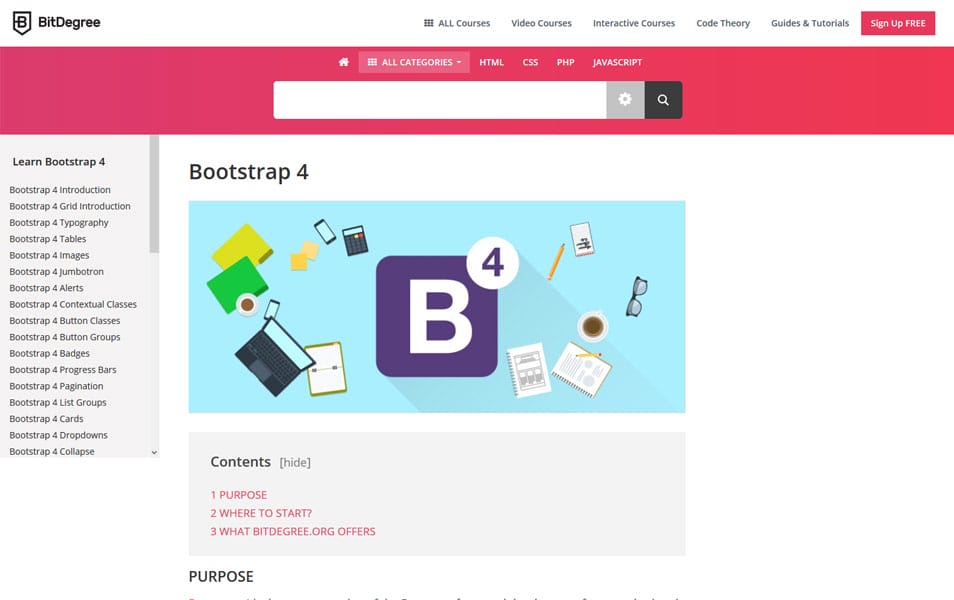The height and width of the screenshot is (600, 954).
Task: Click the grid icon beside ALL Courses
Action: [x=429, y=23]
